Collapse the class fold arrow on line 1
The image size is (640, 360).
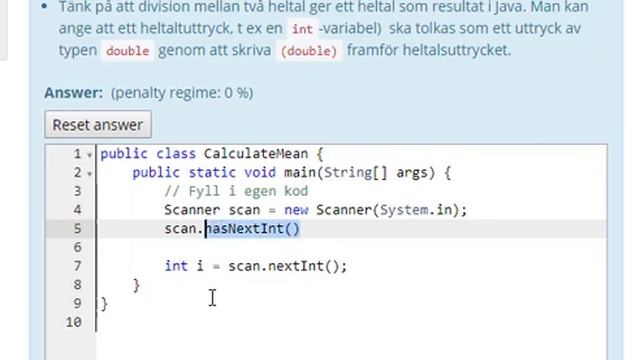(89, 155)
